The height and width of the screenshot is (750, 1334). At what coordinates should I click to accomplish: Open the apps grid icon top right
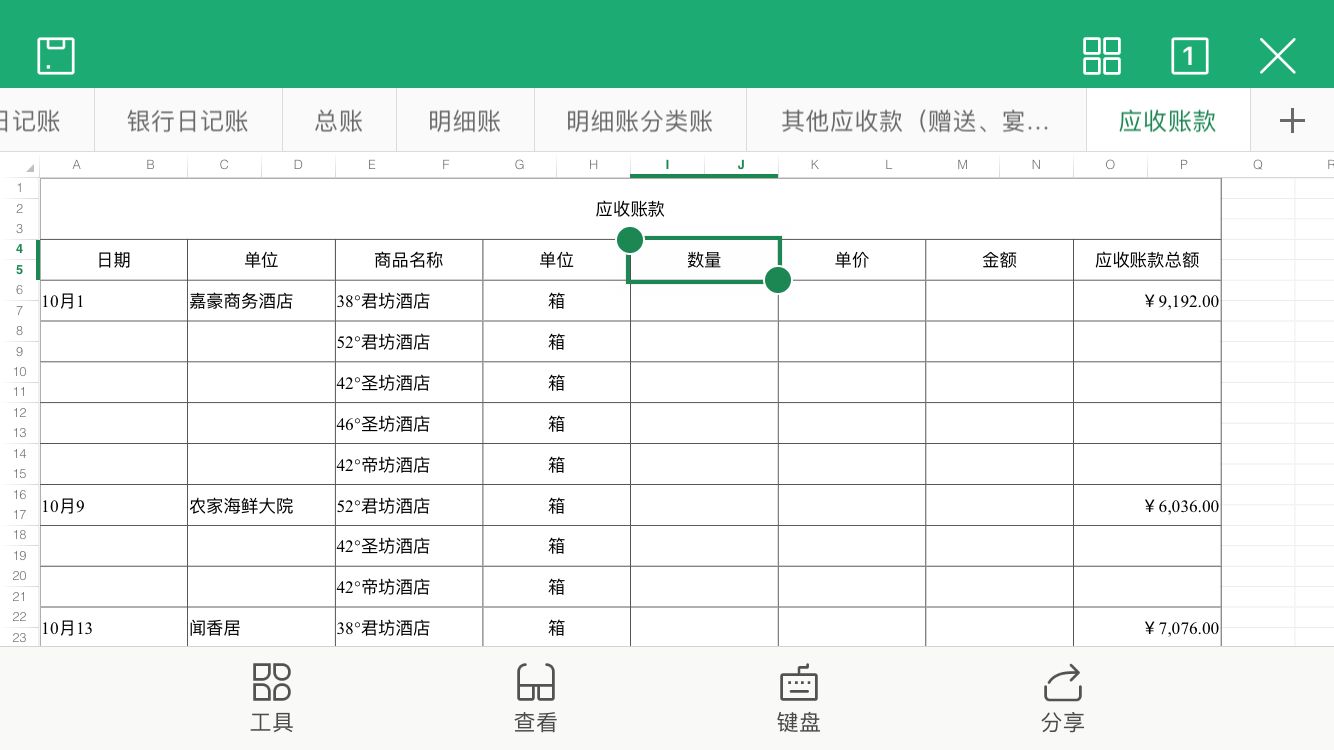coord(1102,57)
